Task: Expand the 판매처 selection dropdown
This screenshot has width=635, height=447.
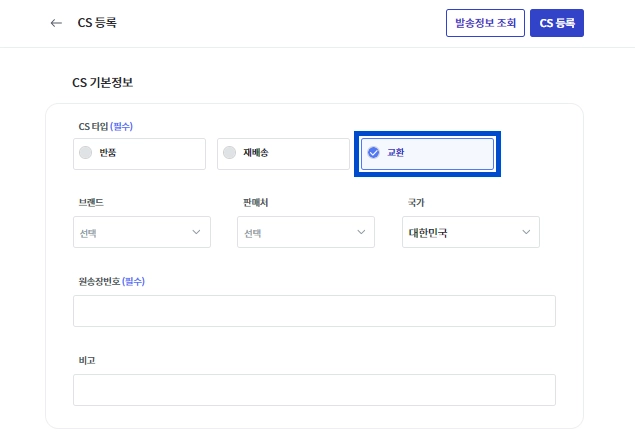Action: [306, 232]
